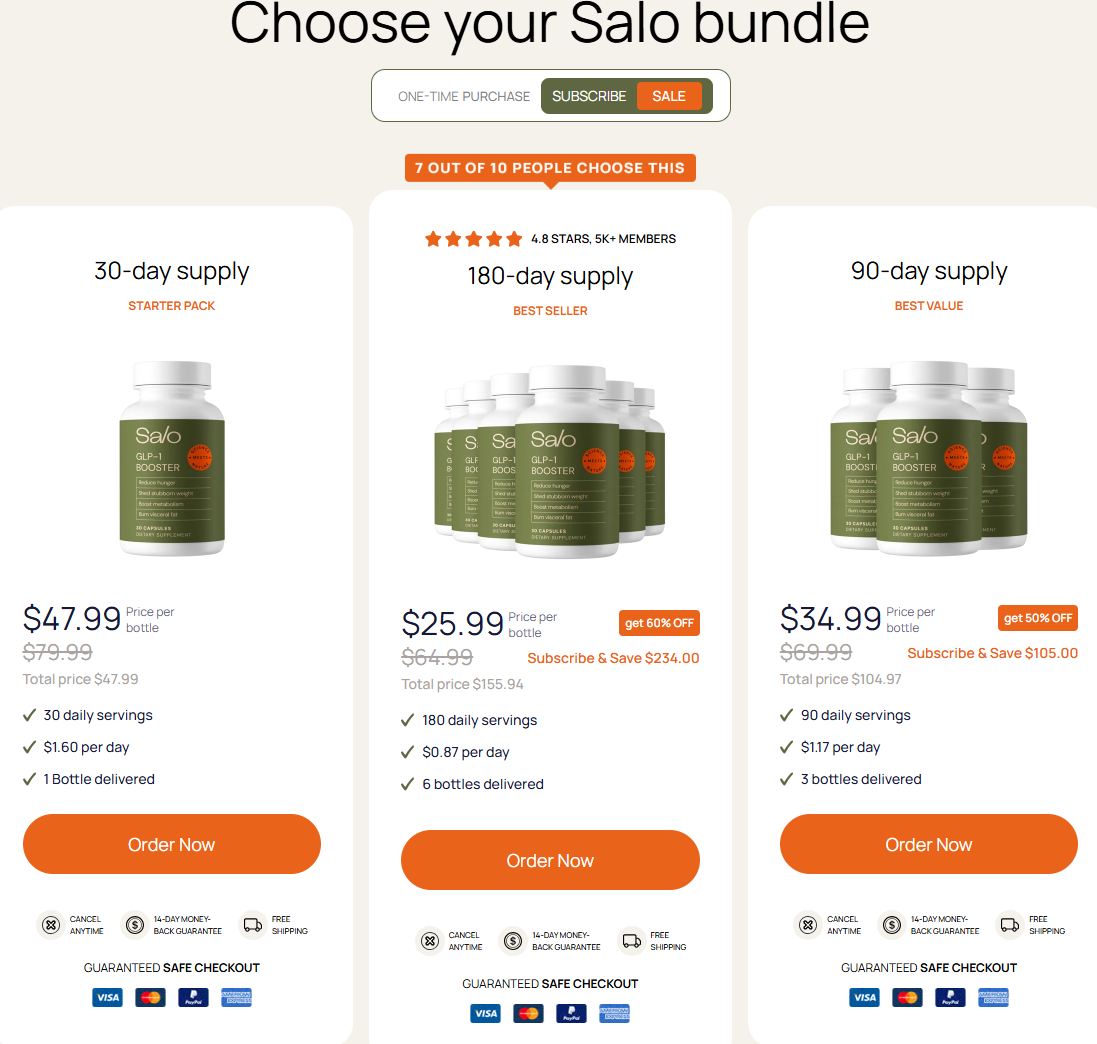Click free shipping truck icon in 30-day card
Viewport: 1097px width, 1044px height.
pyautogui.click(x=253, y=925)
